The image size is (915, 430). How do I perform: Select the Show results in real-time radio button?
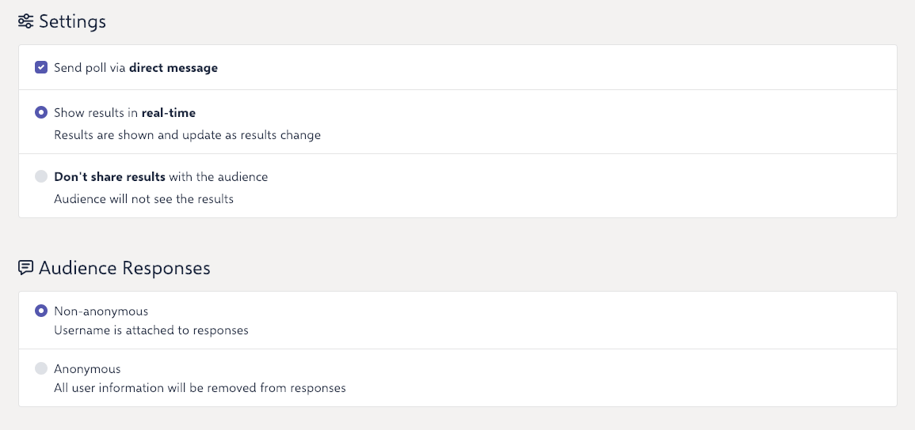41,113
